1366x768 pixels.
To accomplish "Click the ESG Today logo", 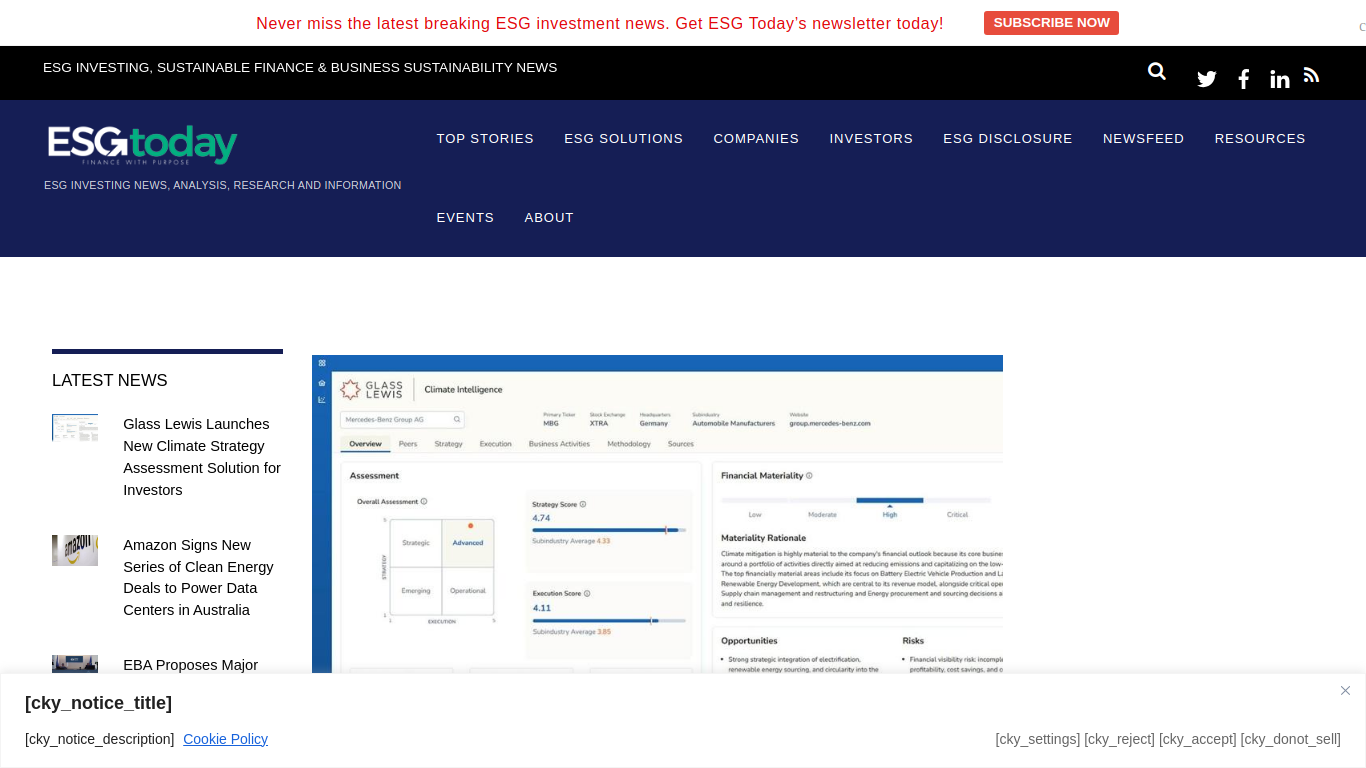I will tap(142, 145).
